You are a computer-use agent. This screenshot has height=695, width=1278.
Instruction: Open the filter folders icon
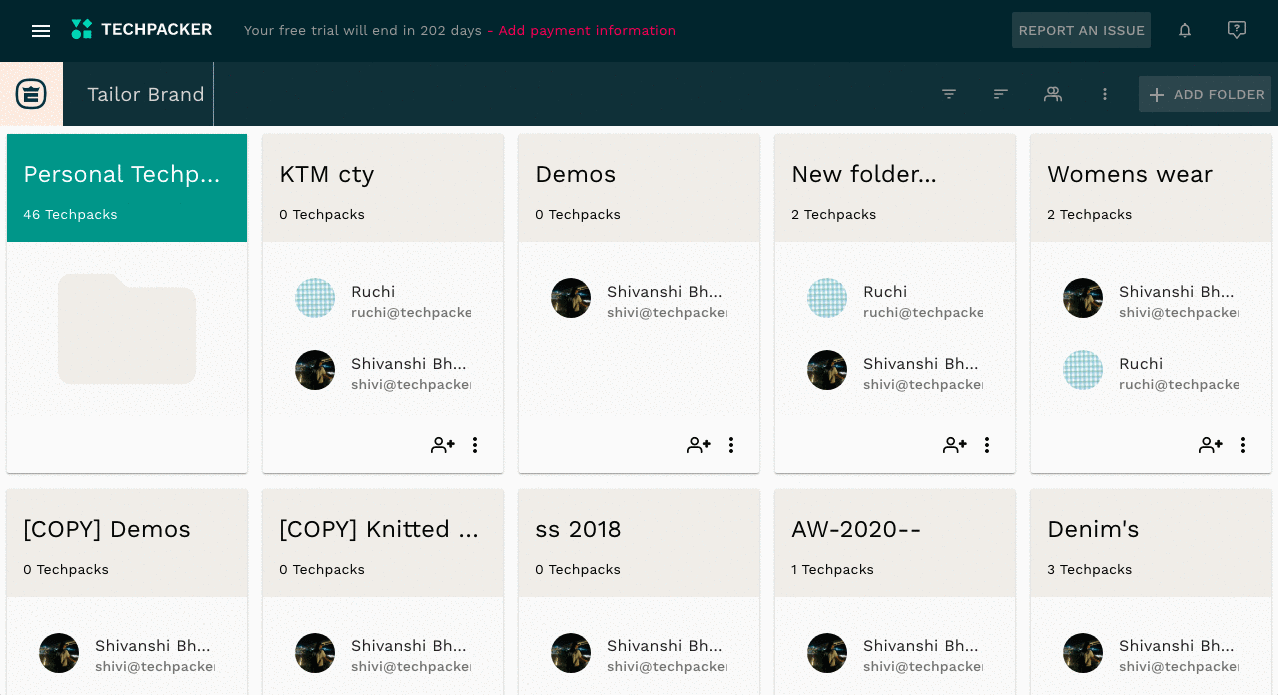(x=949, y=94)
